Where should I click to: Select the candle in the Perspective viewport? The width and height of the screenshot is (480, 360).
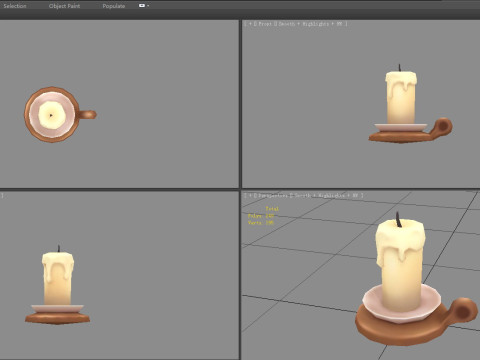[401, 267]
